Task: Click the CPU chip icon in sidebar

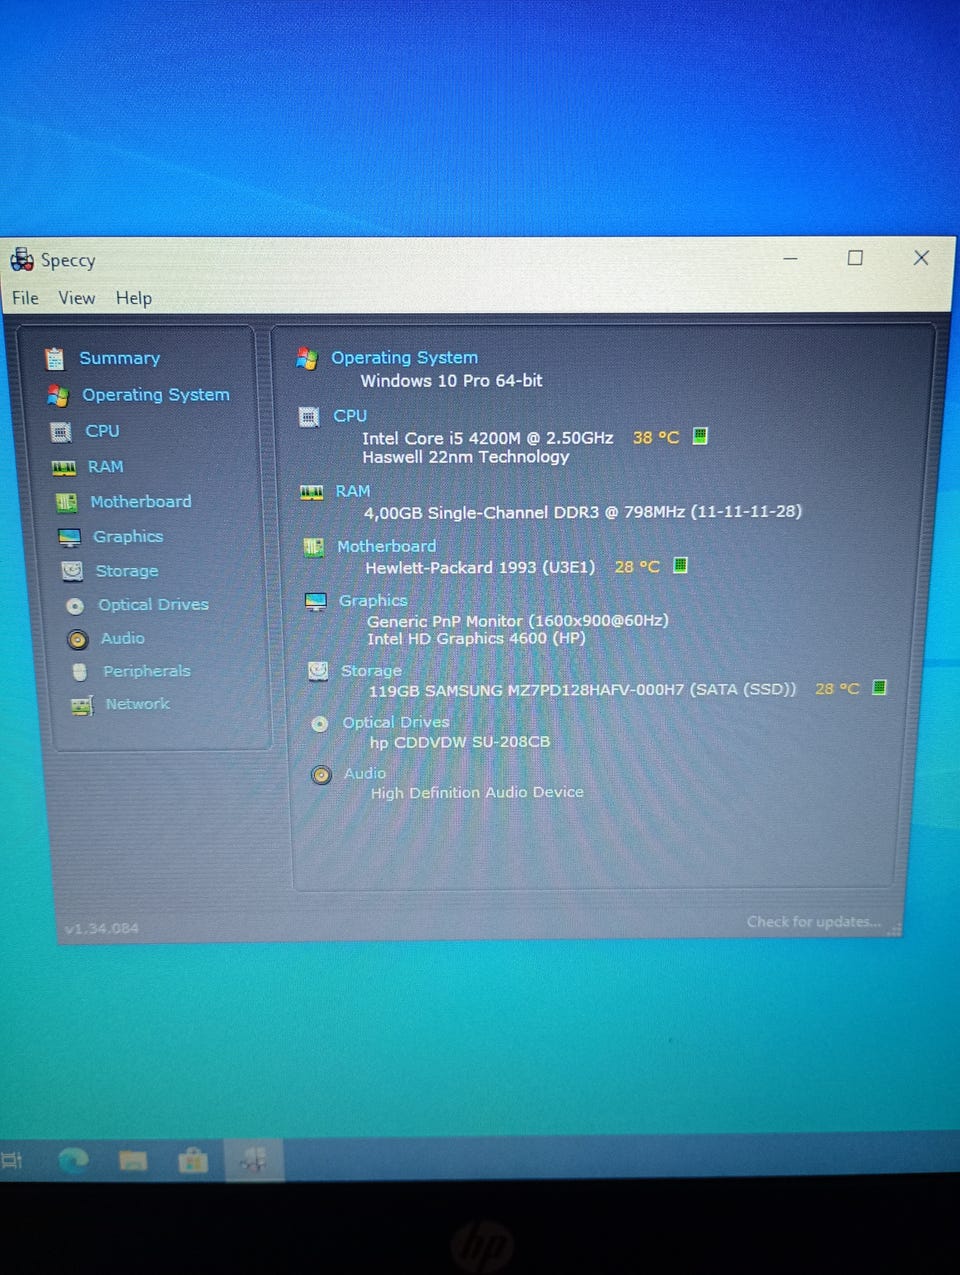Action: [61, 432]
